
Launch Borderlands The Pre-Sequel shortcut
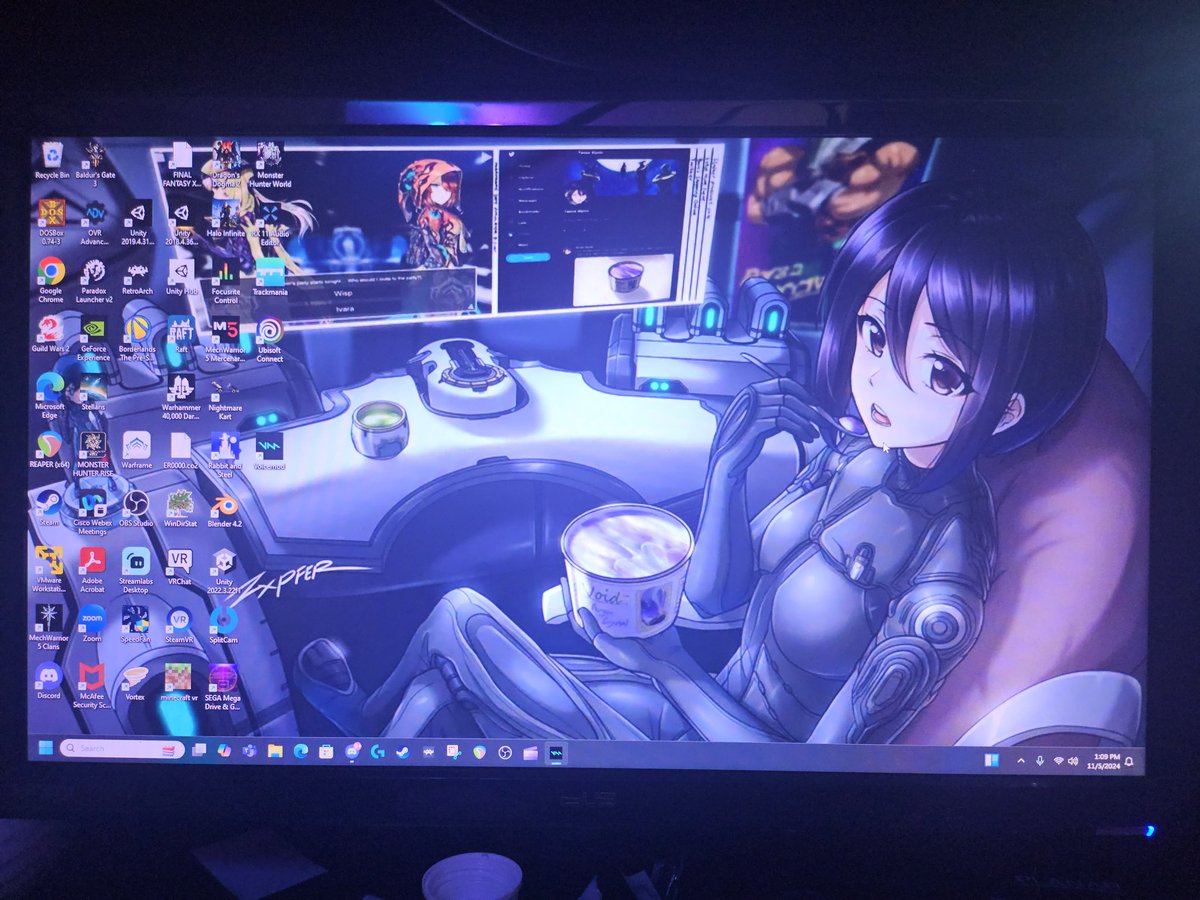pyautogui.click(x=138, y=338)
